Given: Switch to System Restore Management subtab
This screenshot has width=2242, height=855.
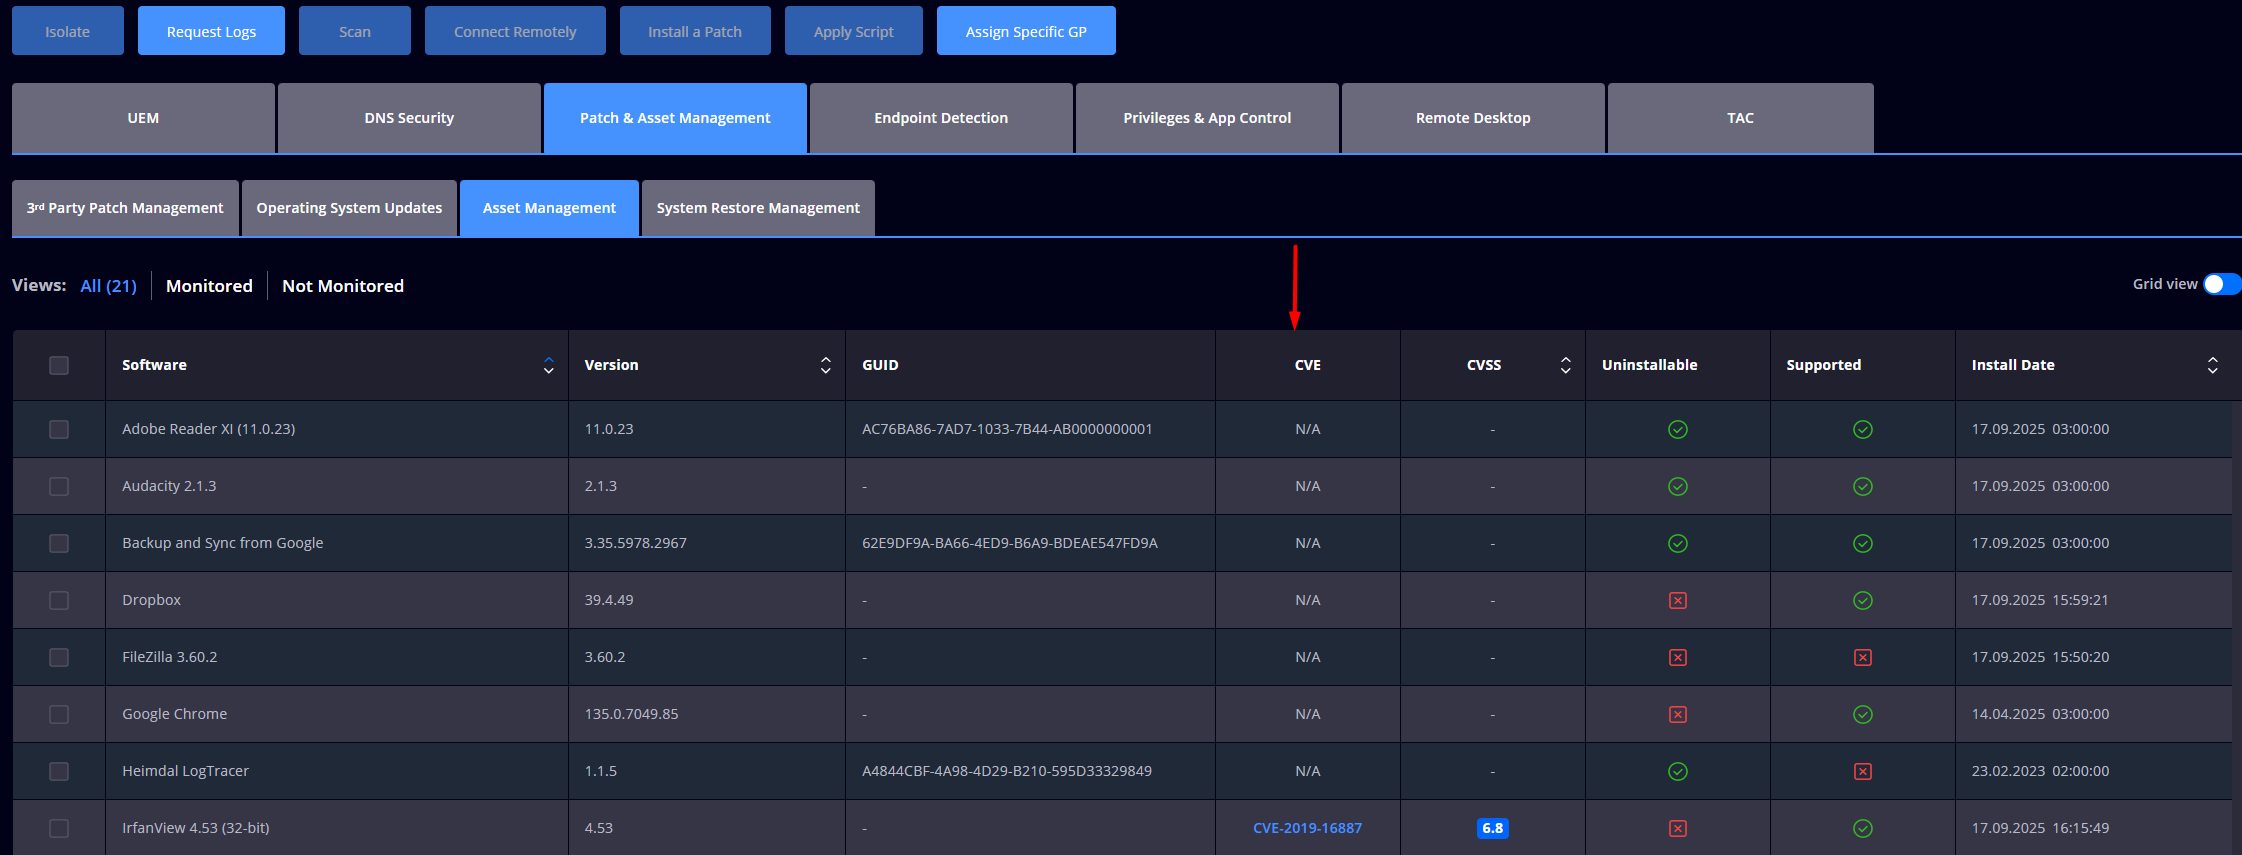Looking at the screenshot, I should pyautogui.click(x=758, y=208).
